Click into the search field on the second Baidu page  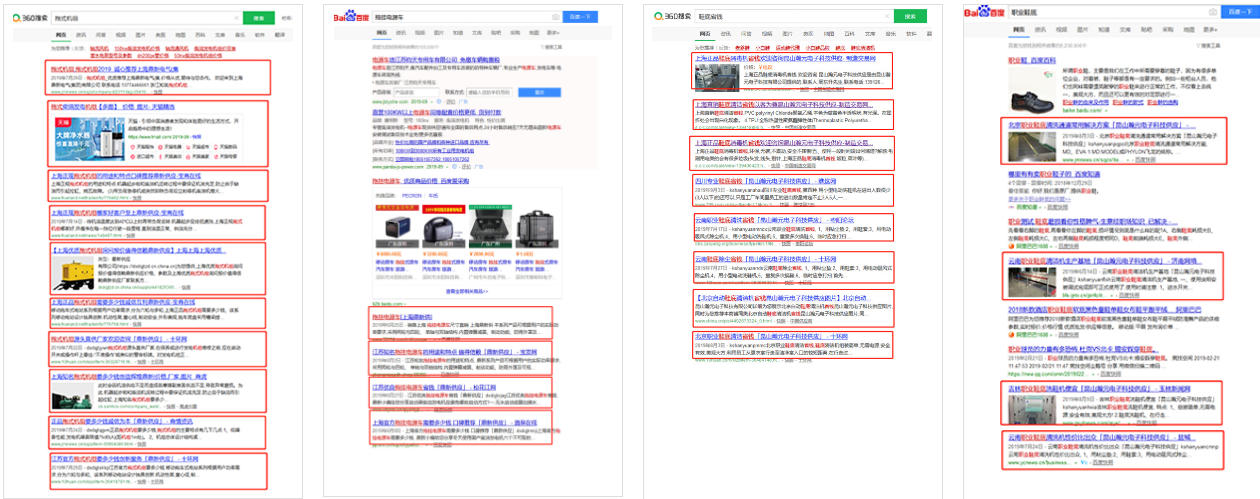[x=460, y=17]
